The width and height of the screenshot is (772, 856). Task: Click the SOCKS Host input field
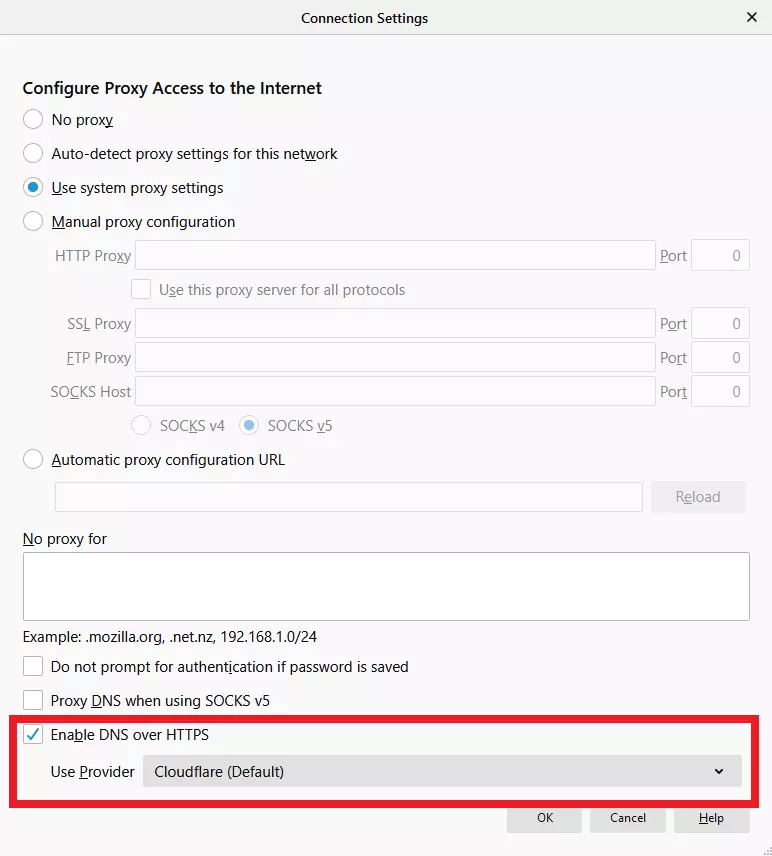(x=395, y=392)
